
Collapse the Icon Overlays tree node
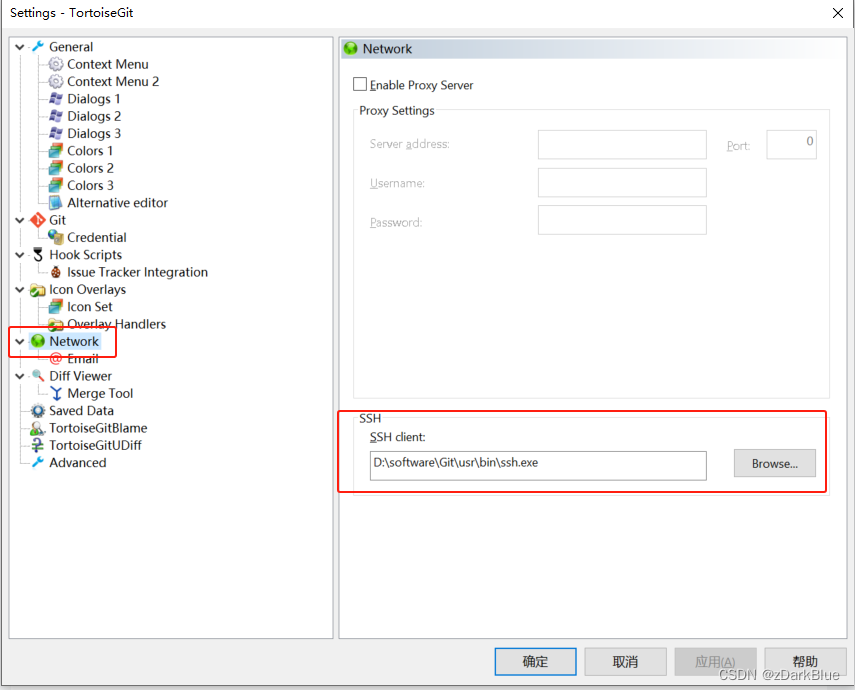[x=20, y=290]
